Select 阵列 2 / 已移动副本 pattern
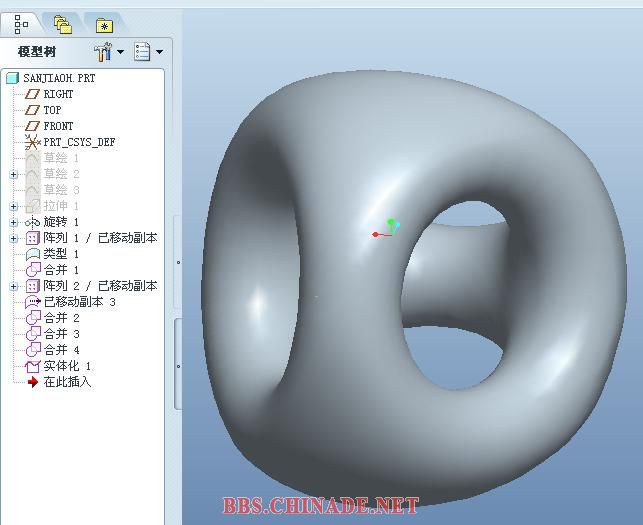 [100, 286]
